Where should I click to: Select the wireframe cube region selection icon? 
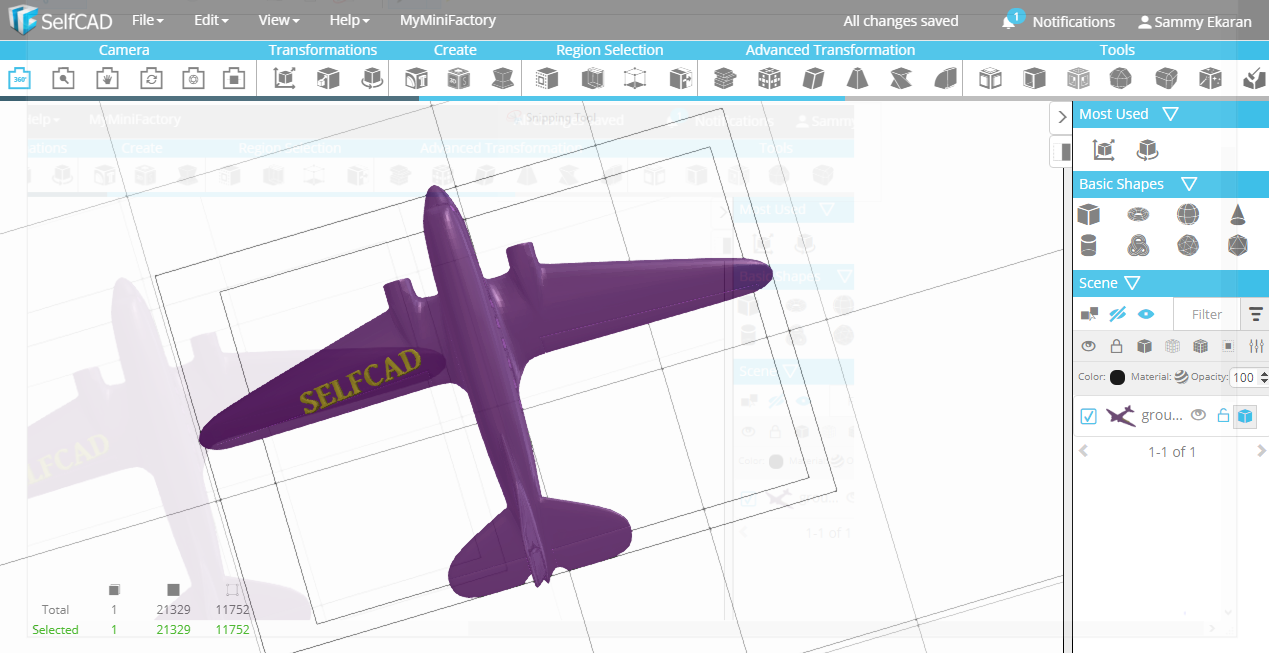point(635,78)
